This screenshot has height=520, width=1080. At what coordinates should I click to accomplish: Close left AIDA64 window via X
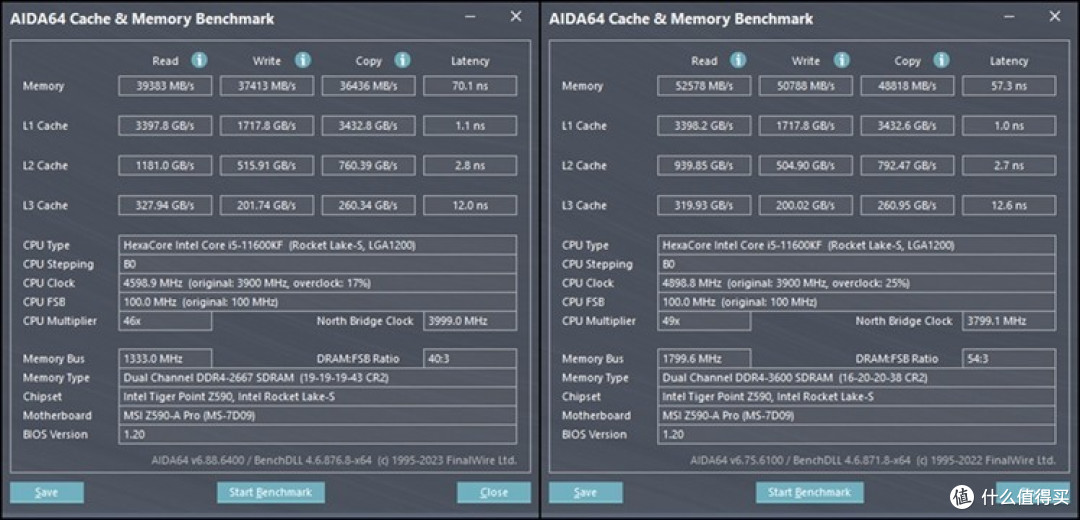click(516, 17)
